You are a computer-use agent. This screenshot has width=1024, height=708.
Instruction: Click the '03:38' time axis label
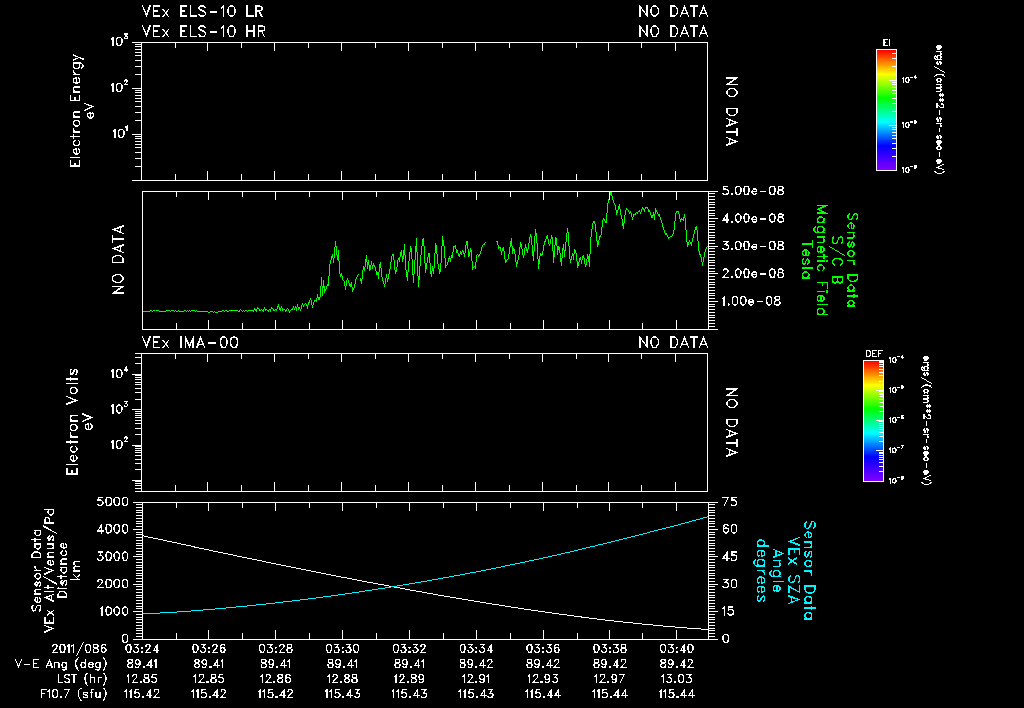click(x=610, y=649)
